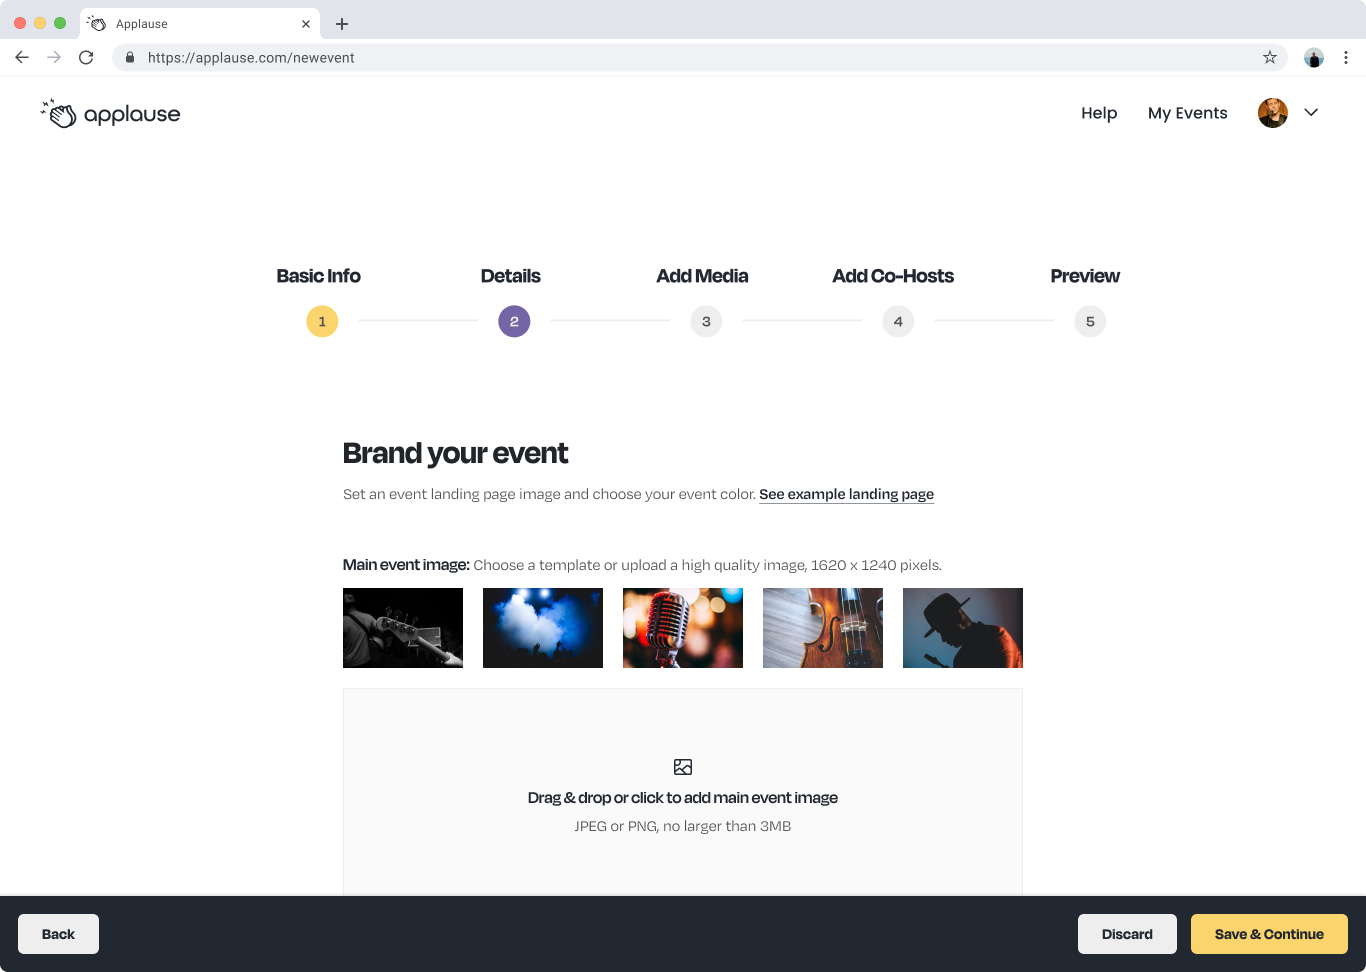Open the Help page
The height and width of the screenshot is (972, 1366).
click(1098, 113)
